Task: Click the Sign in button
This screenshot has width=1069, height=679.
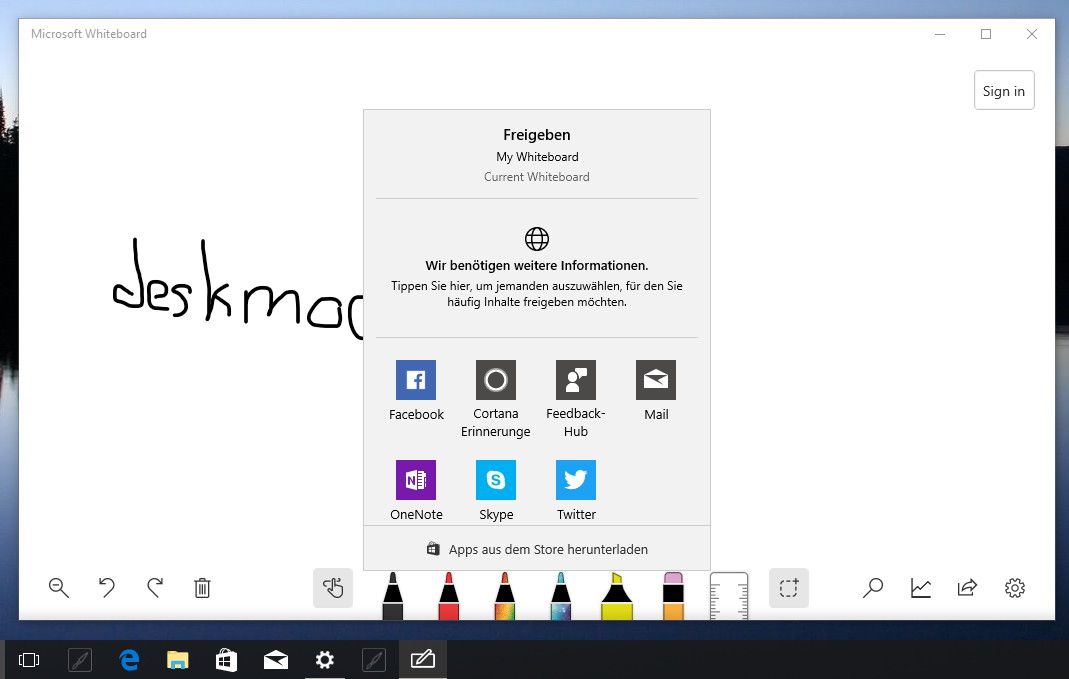Action: click(1004, 91)
